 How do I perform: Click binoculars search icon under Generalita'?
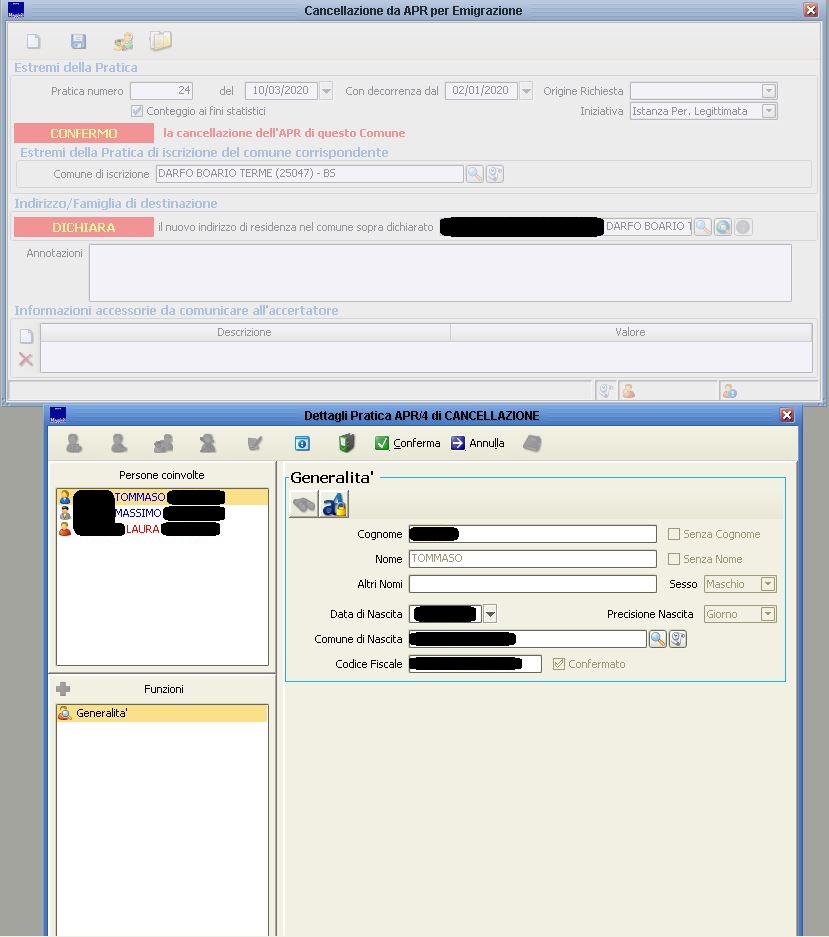coord(304,505)
